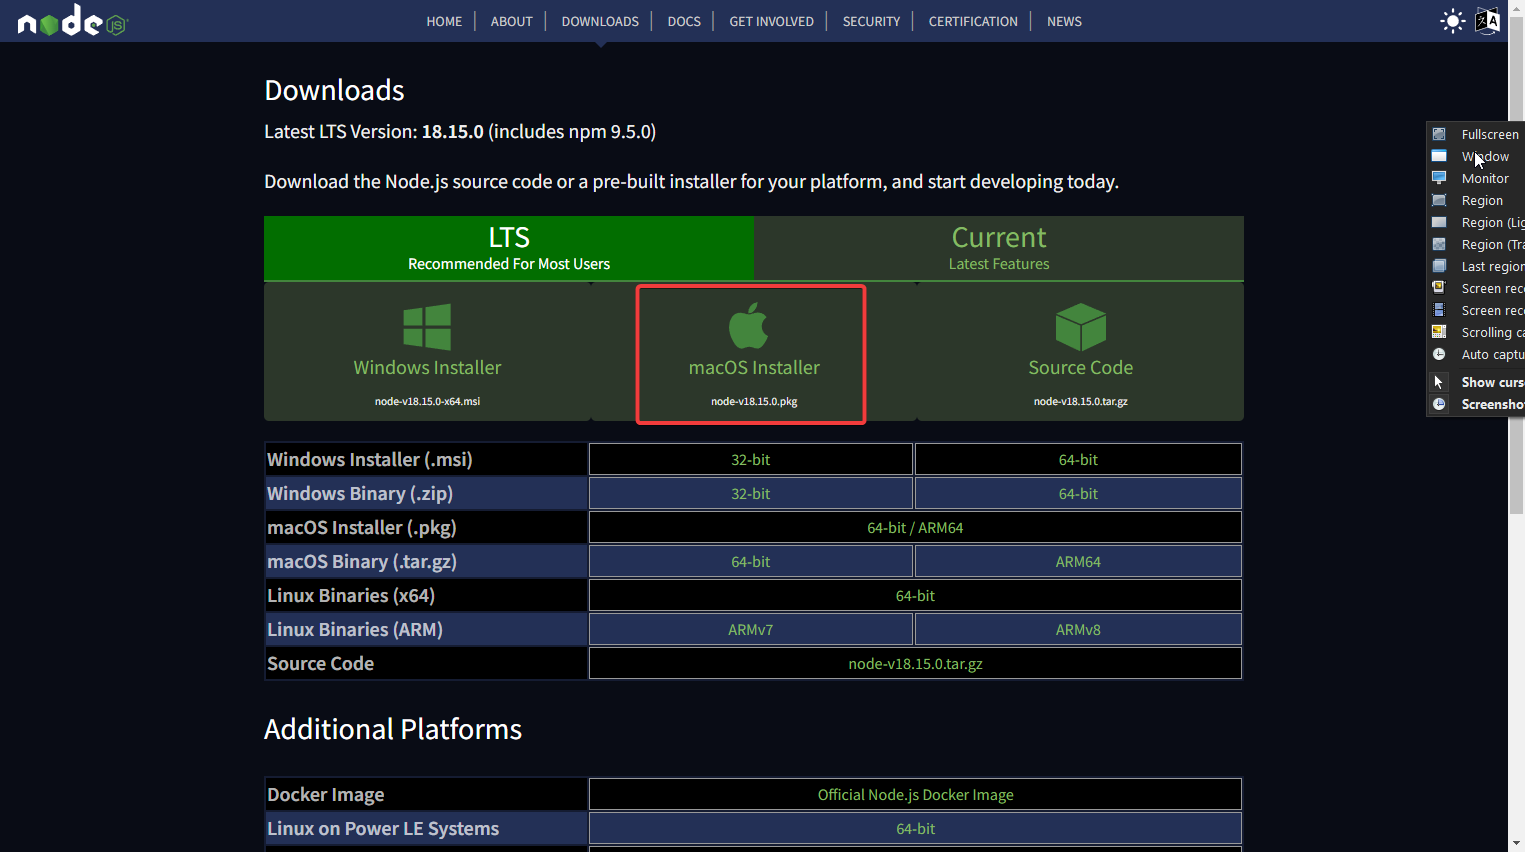Image resolution: width=1525 pixels, height=852 pixels.
Task: Click 64-bit for Linux on Power LE Systems
Action: pyautogui.click(x=915, y=828)
